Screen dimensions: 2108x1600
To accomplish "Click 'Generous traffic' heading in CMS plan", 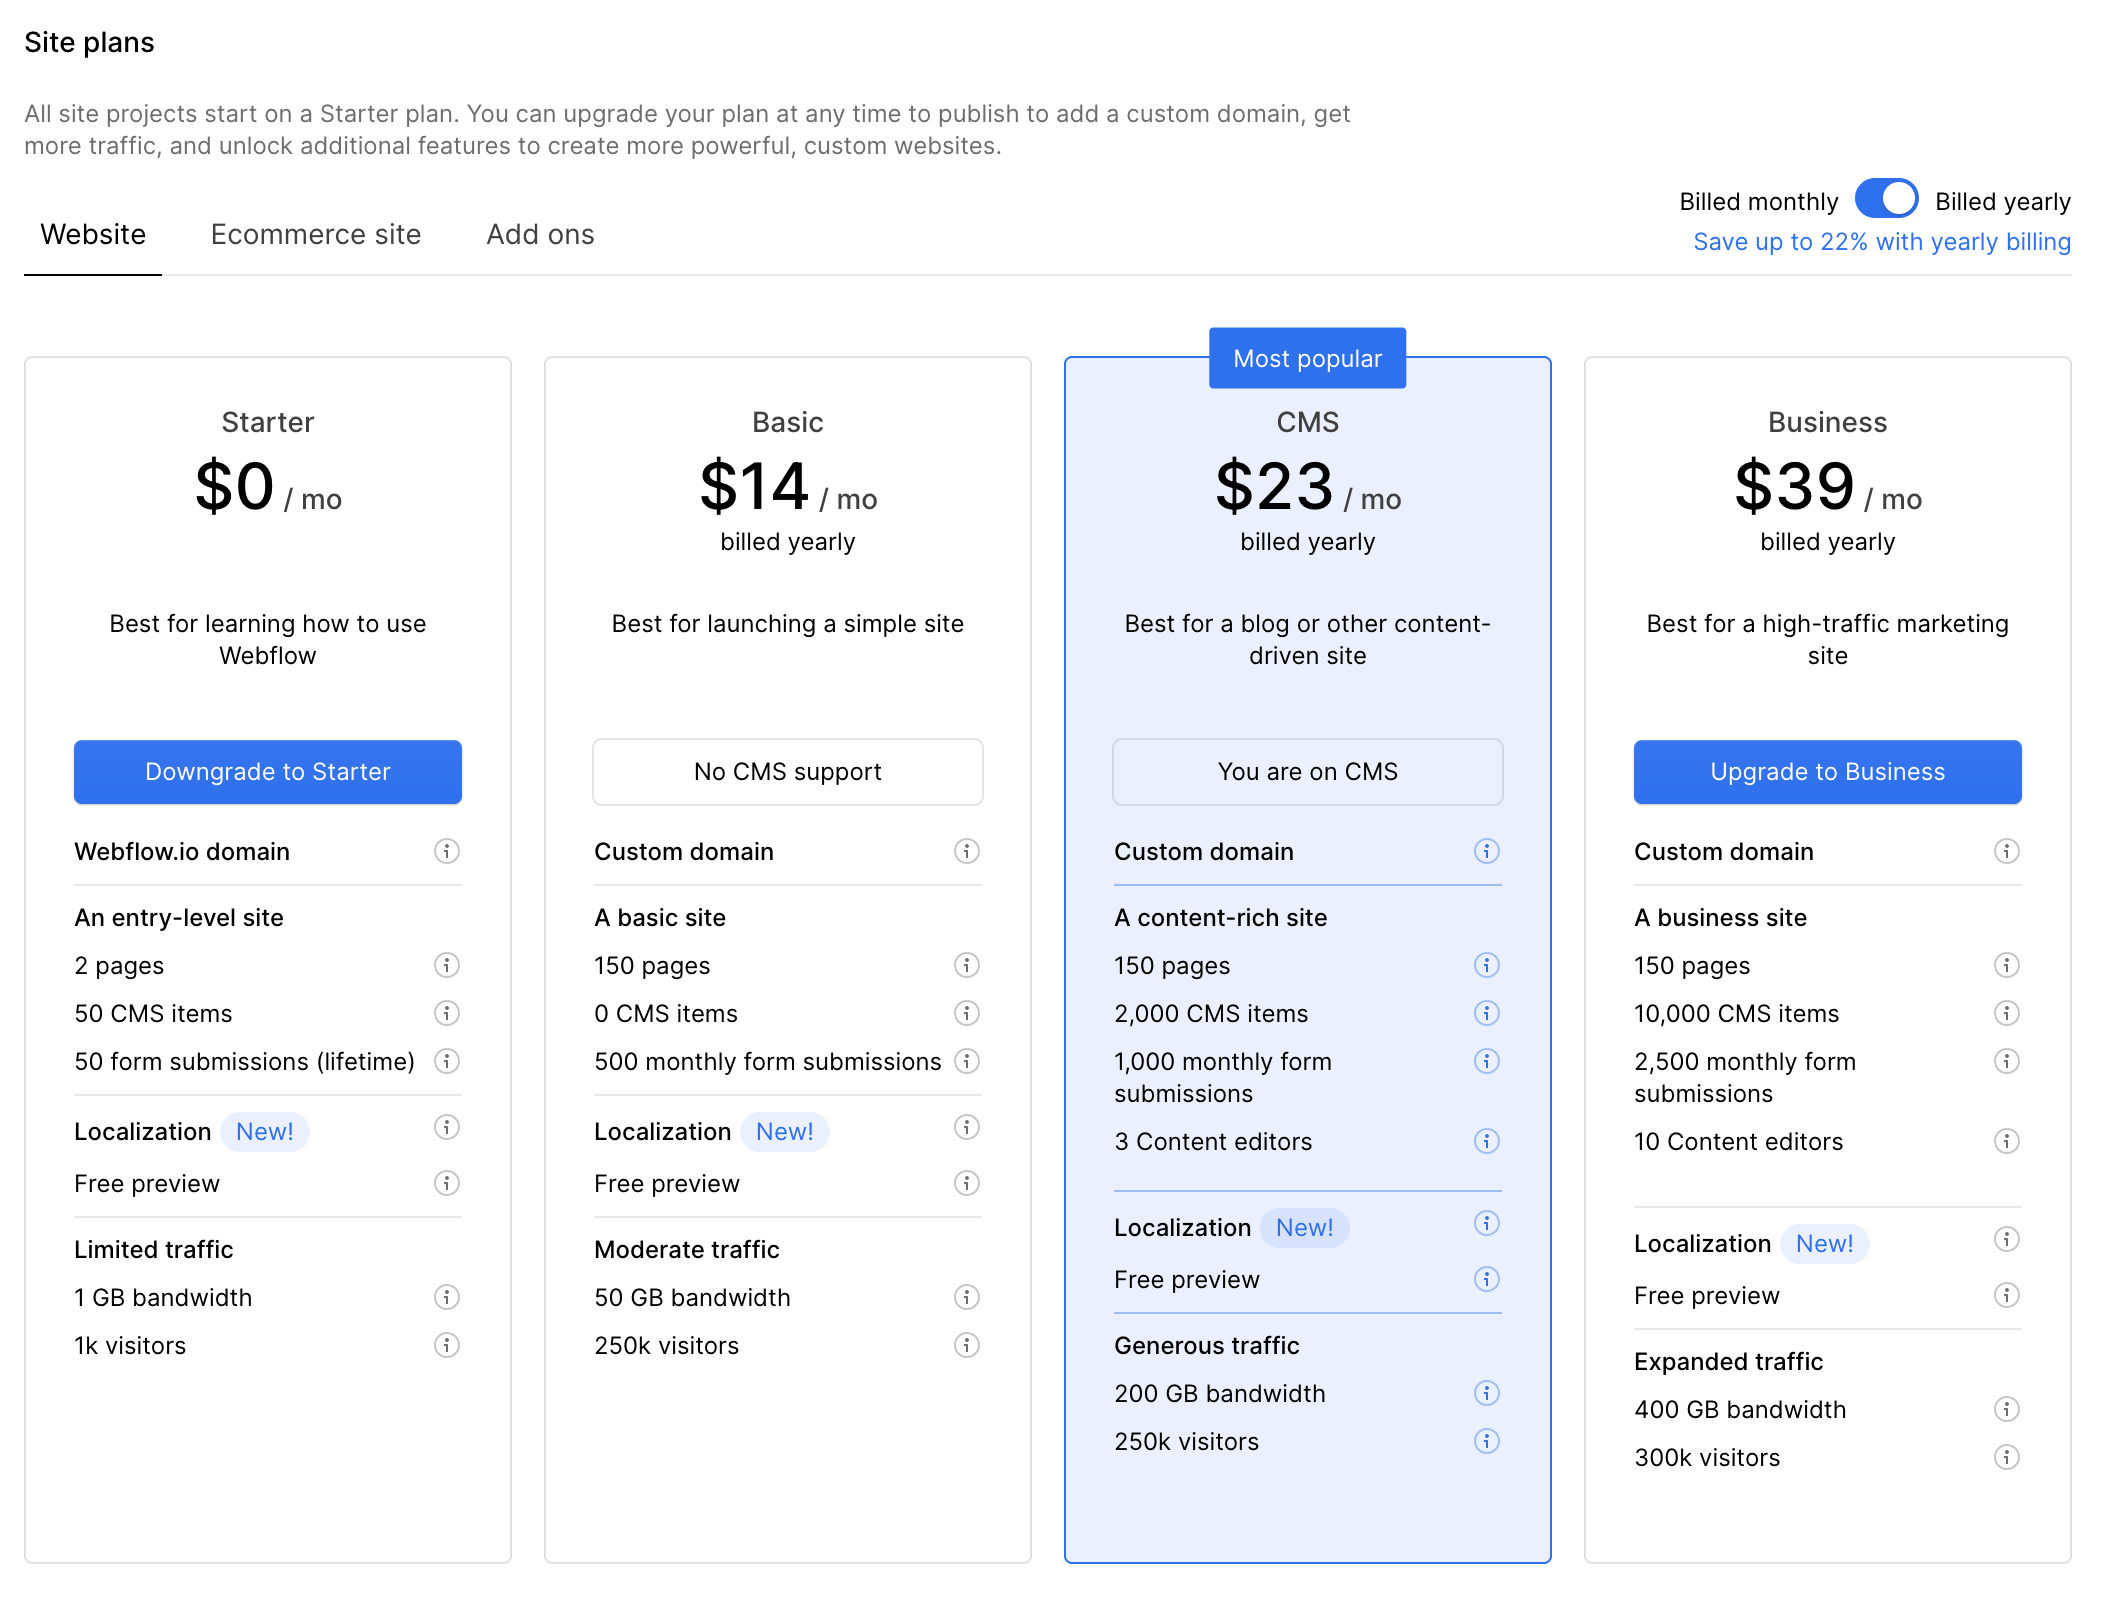I will [1207, 1346].
